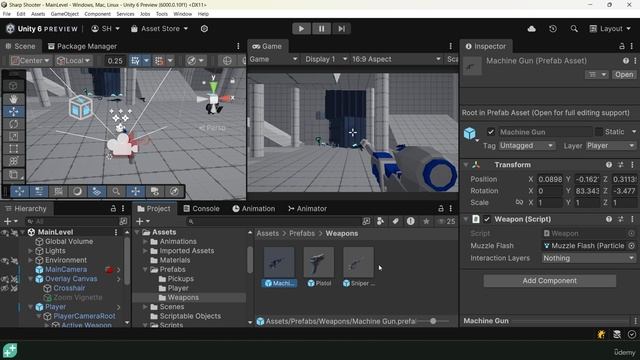Search by type in Project panel
Screen dimensions: 640x360
(380, 221)
